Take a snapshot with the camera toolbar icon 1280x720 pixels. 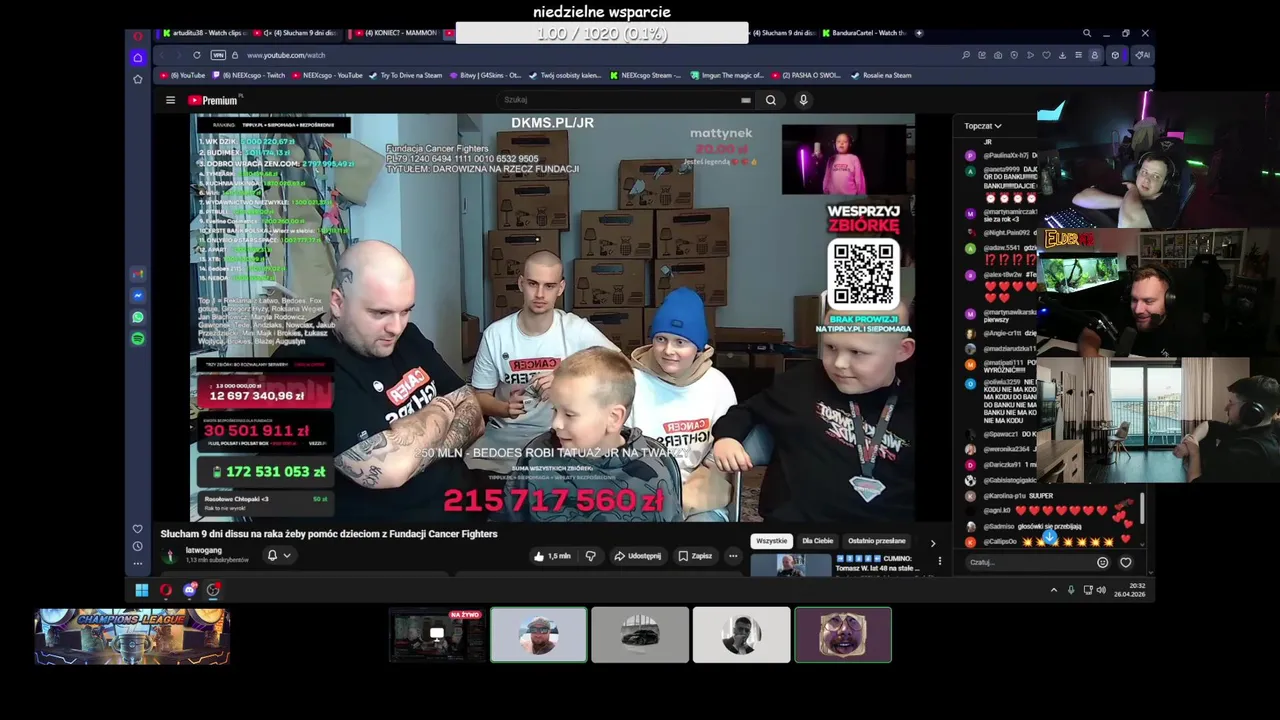click(998, 55)
